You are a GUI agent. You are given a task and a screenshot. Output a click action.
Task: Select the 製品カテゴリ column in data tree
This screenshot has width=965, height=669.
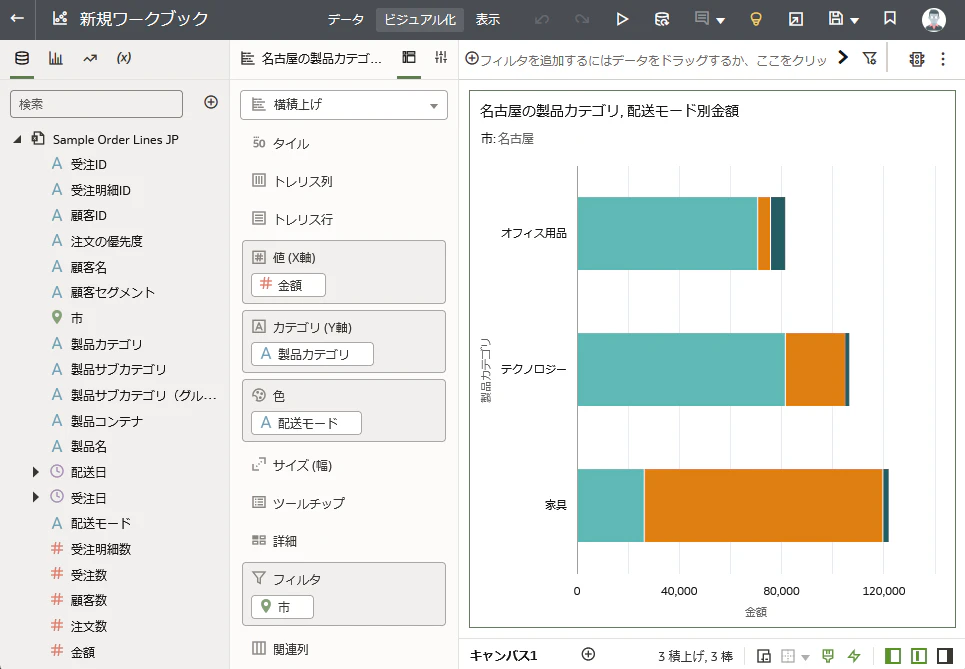coord(106,344)
